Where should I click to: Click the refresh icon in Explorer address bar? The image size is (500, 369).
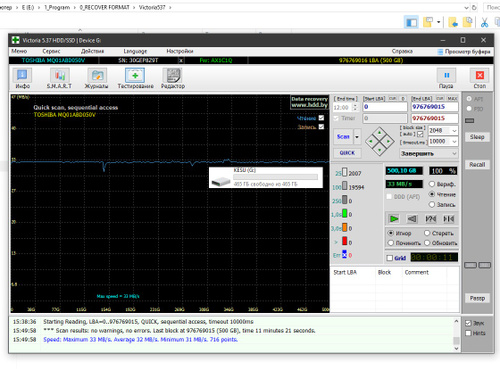[x=474, y=7]
